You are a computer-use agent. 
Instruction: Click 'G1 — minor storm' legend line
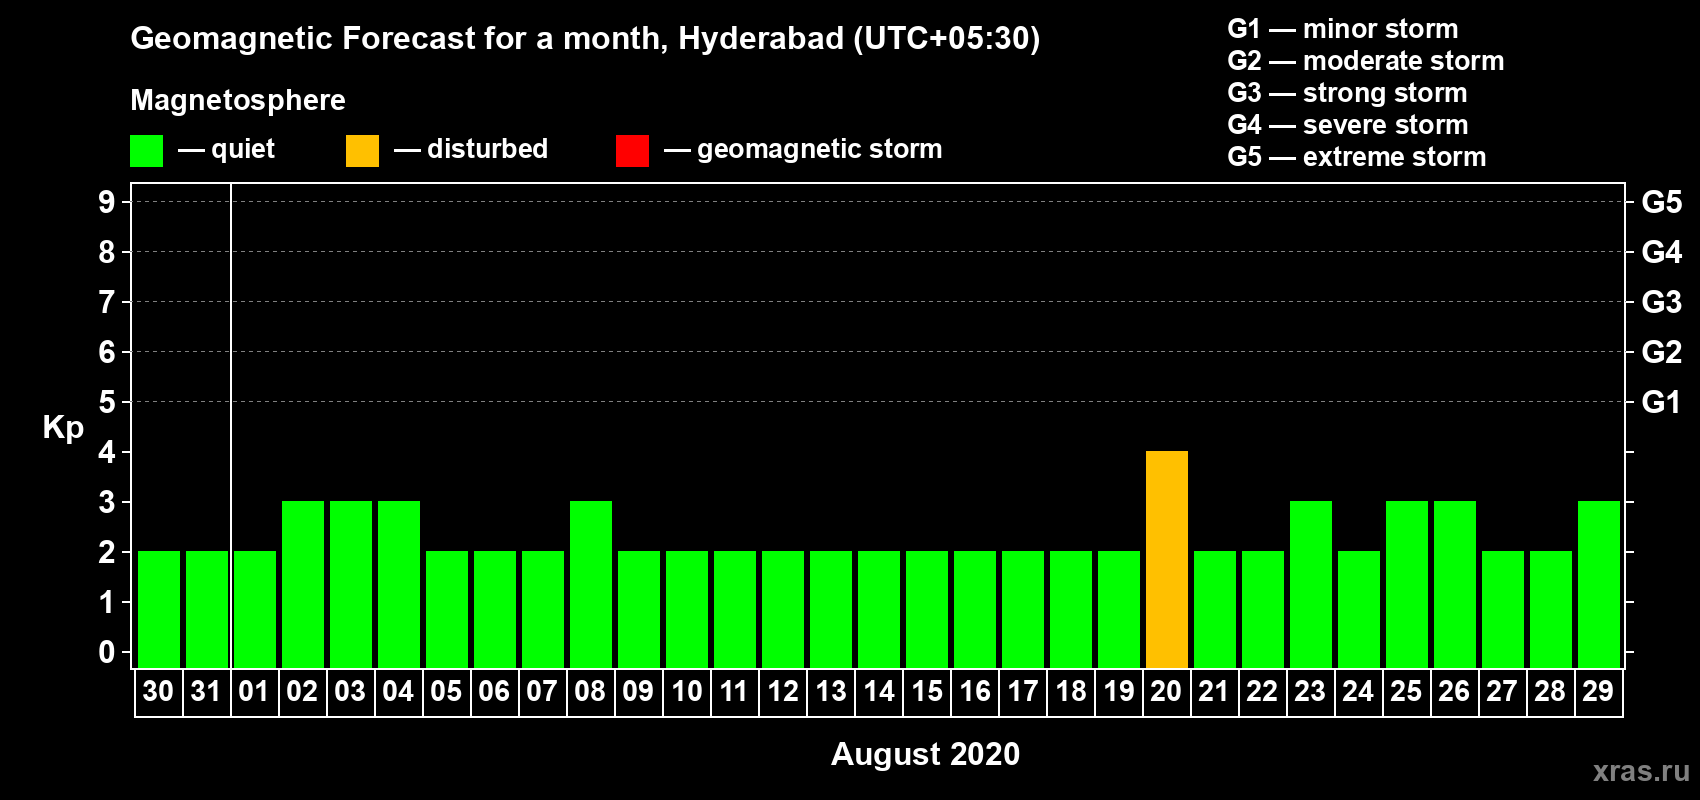pos(1343,29)
